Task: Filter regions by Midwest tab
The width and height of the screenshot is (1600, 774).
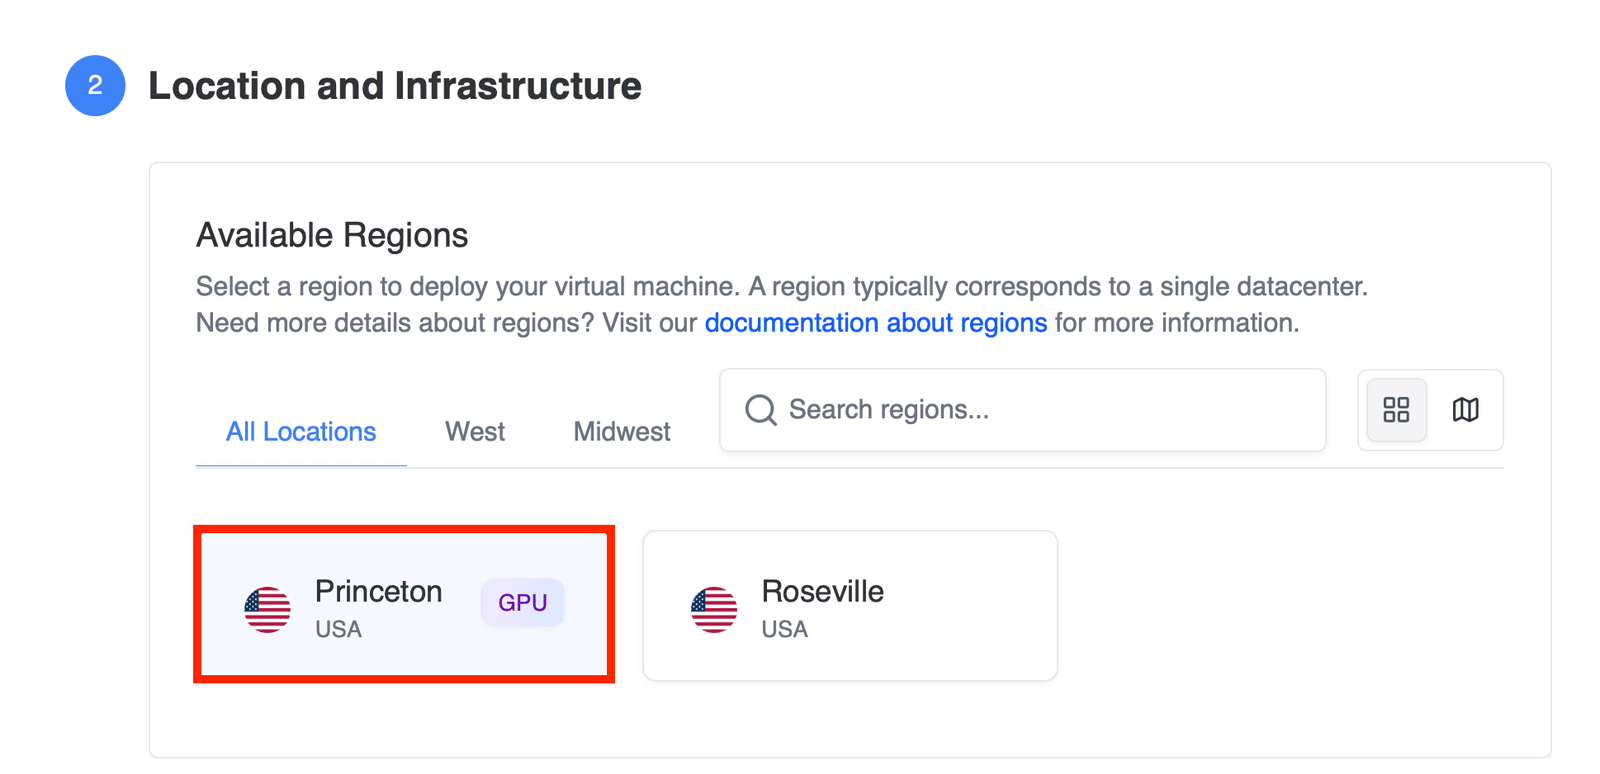Action: (x=622, y=432)
